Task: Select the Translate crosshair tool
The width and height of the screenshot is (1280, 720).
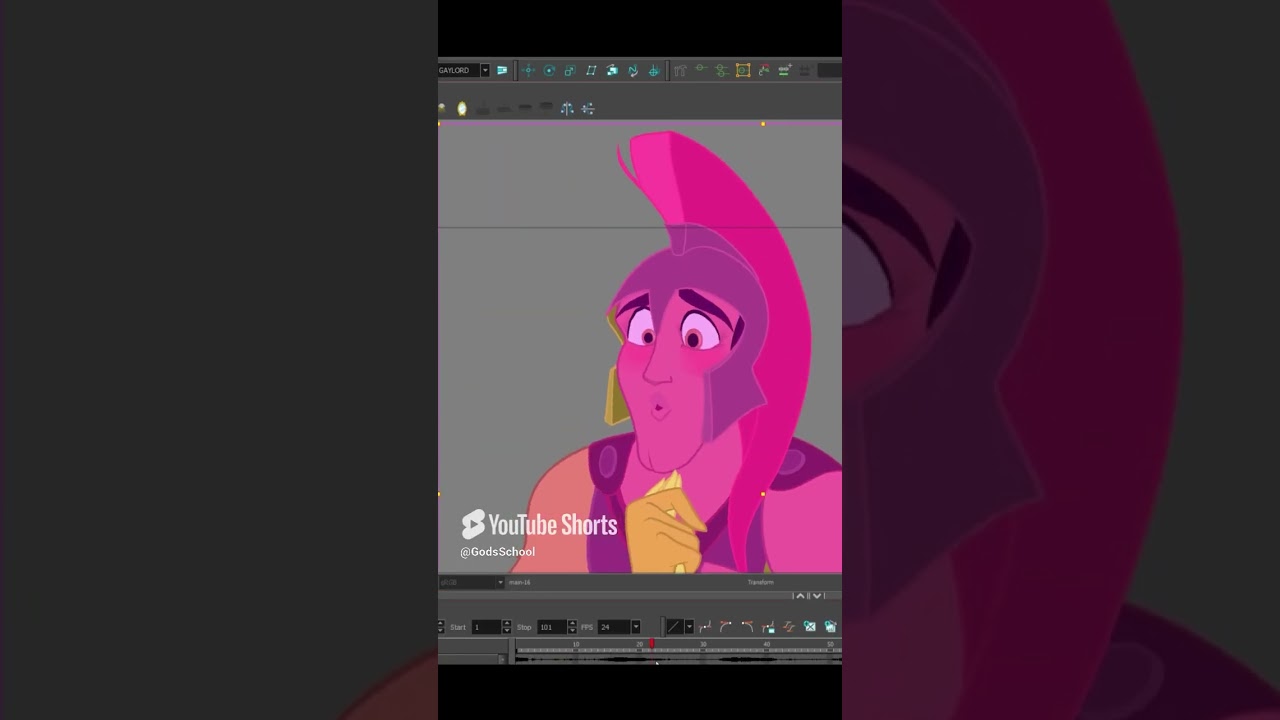Action: pos(528,70)
